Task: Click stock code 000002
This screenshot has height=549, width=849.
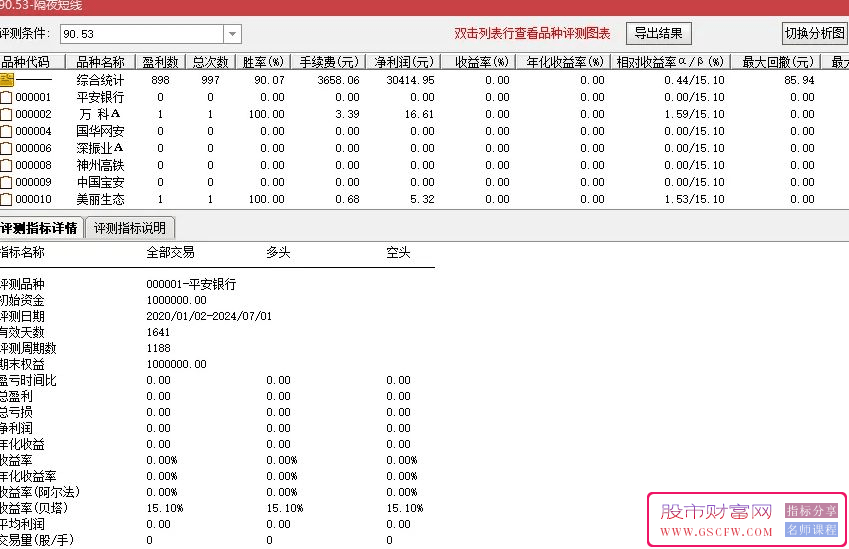Action: [34, 114]
